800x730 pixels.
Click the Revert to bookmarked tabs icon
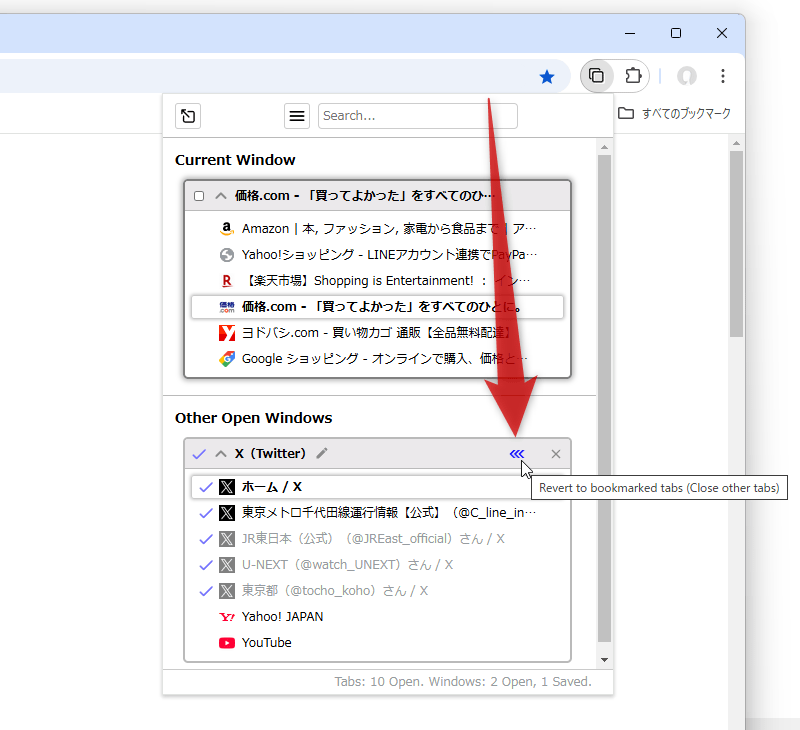point(517,454)
